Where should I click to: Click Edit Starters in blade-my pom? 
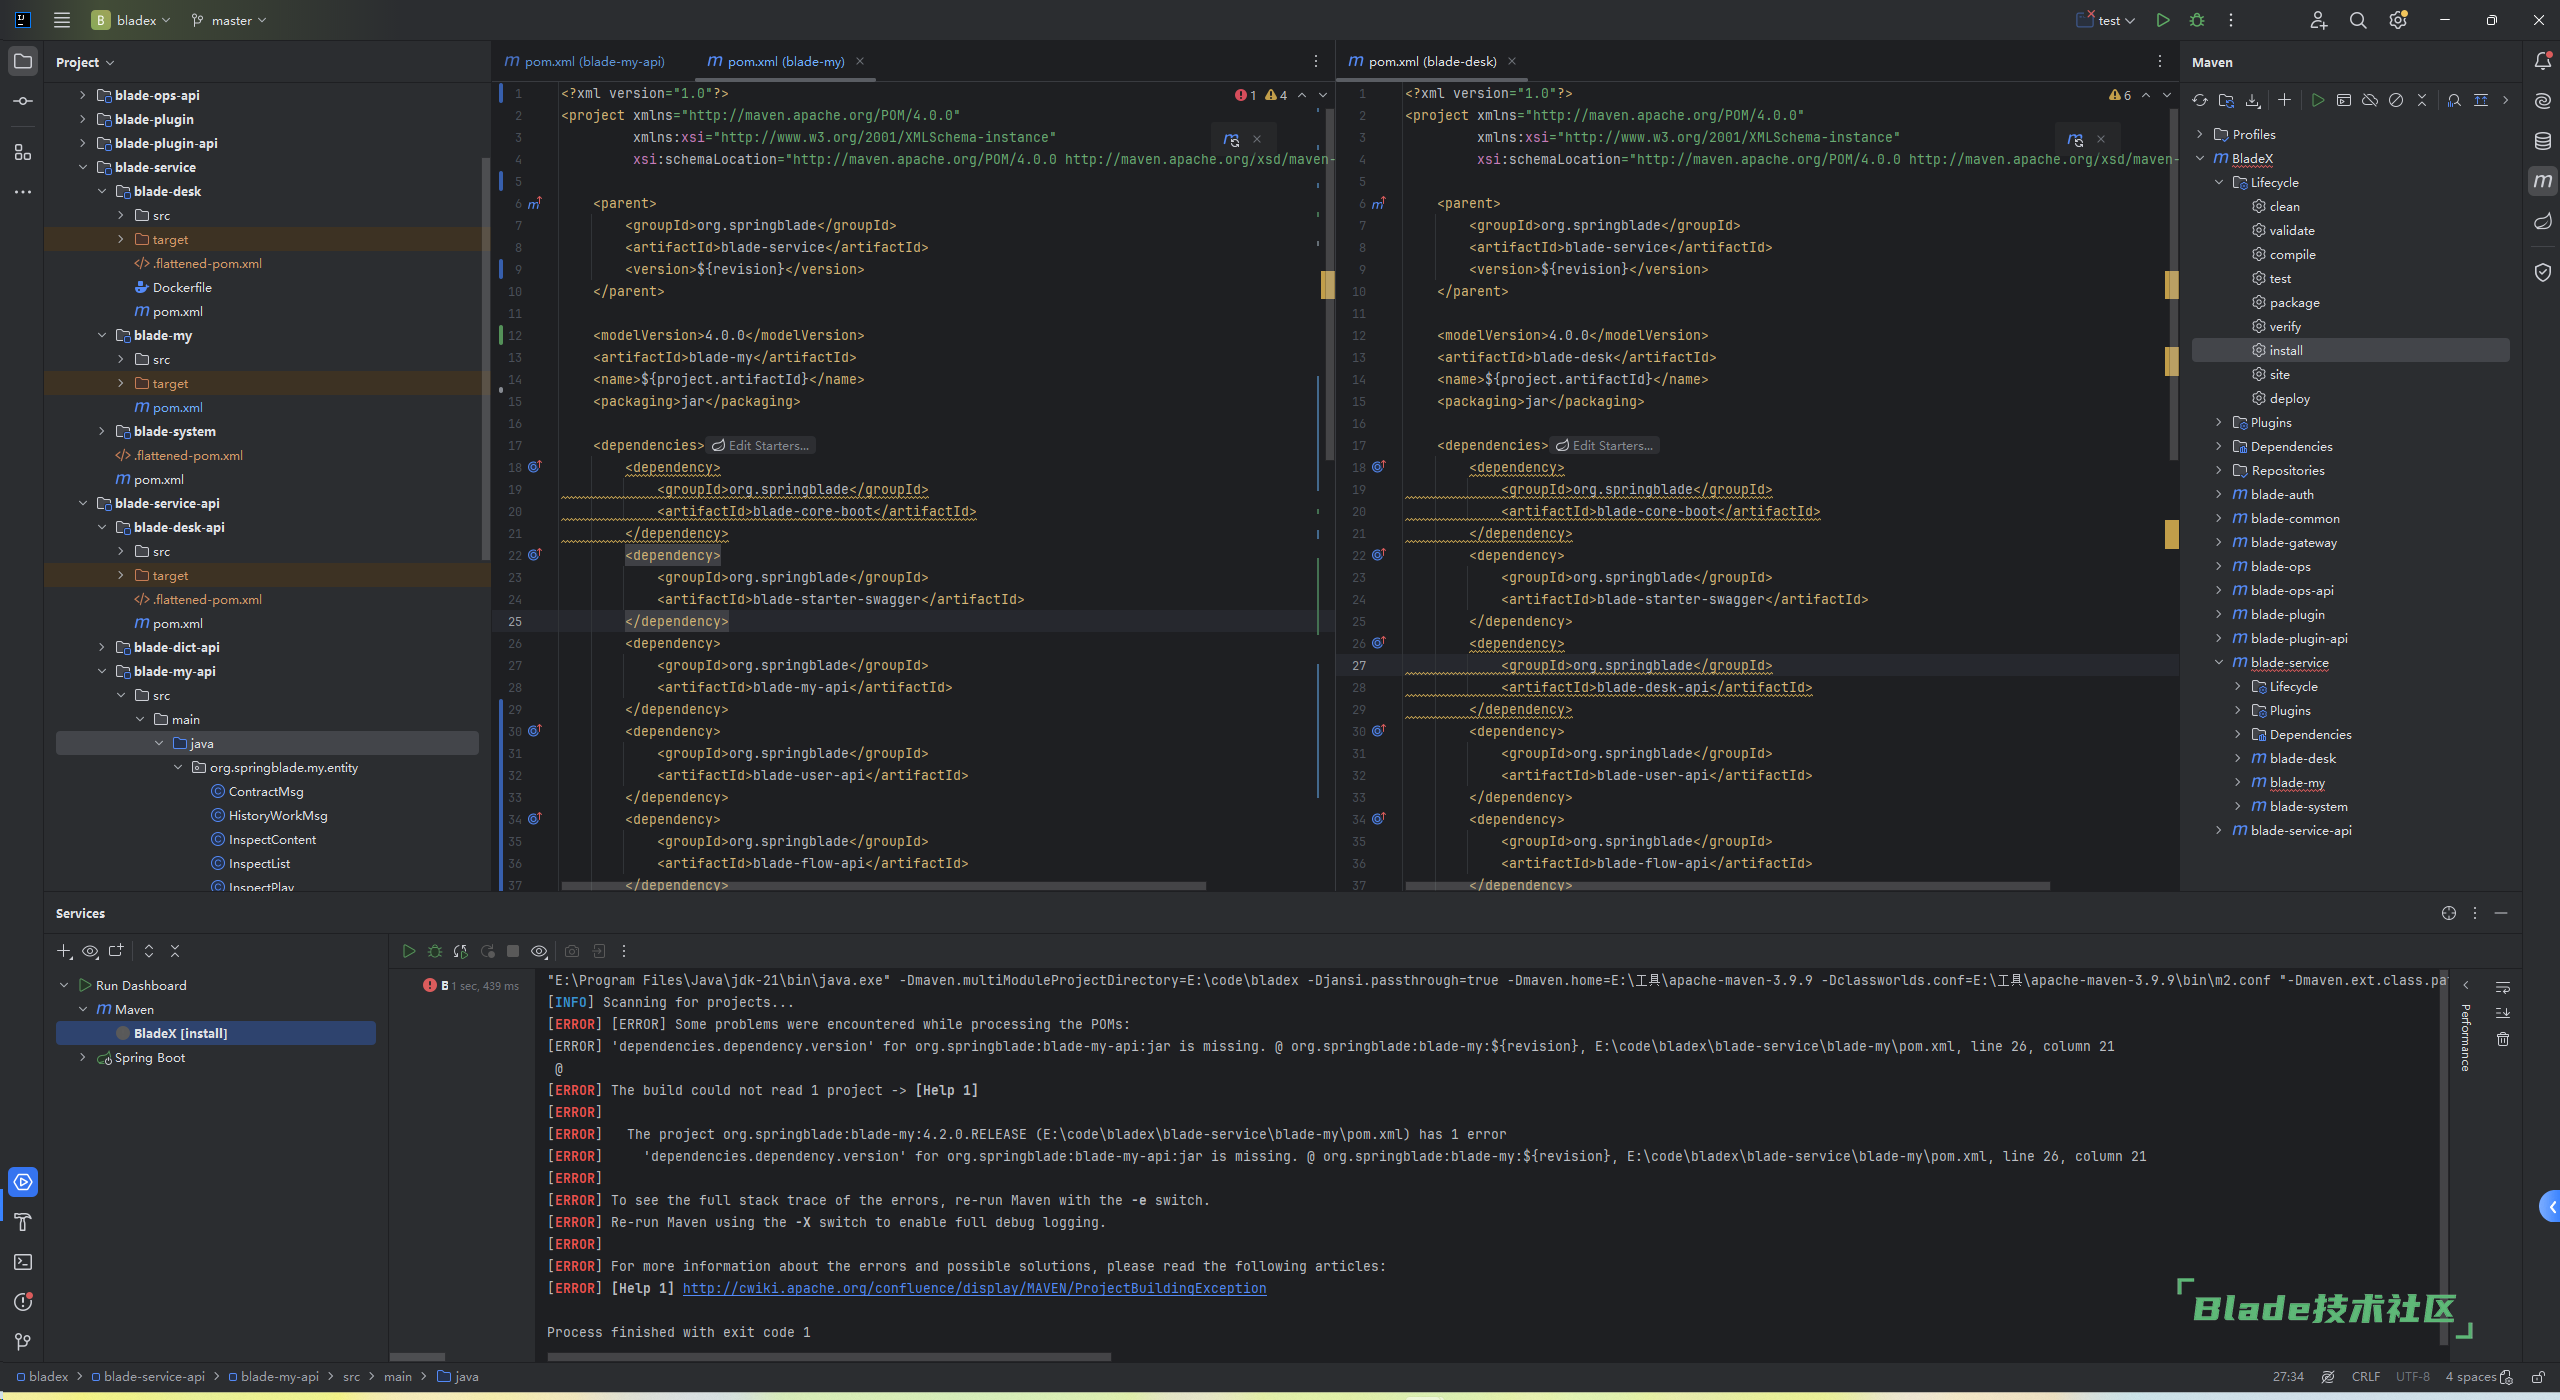(x=761, y=445)
